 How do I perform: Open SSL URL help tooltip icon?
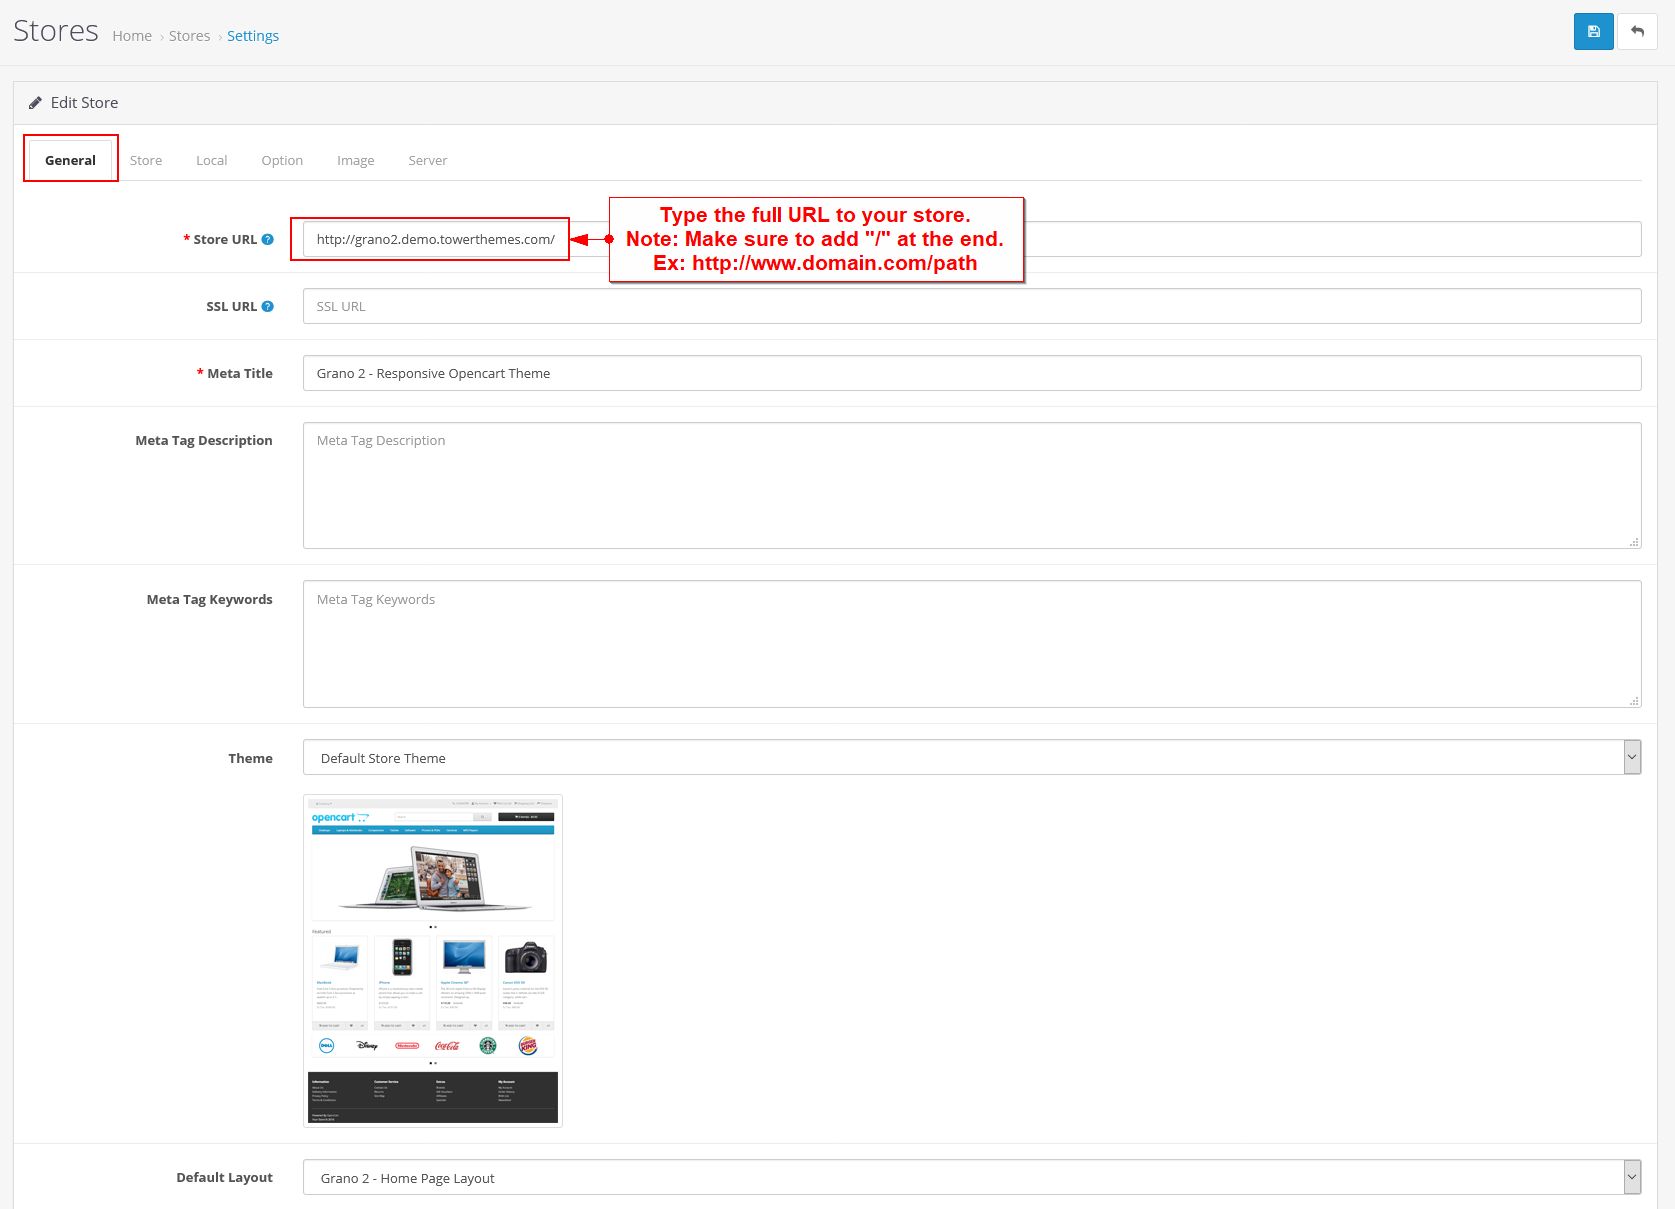point(267,307)
